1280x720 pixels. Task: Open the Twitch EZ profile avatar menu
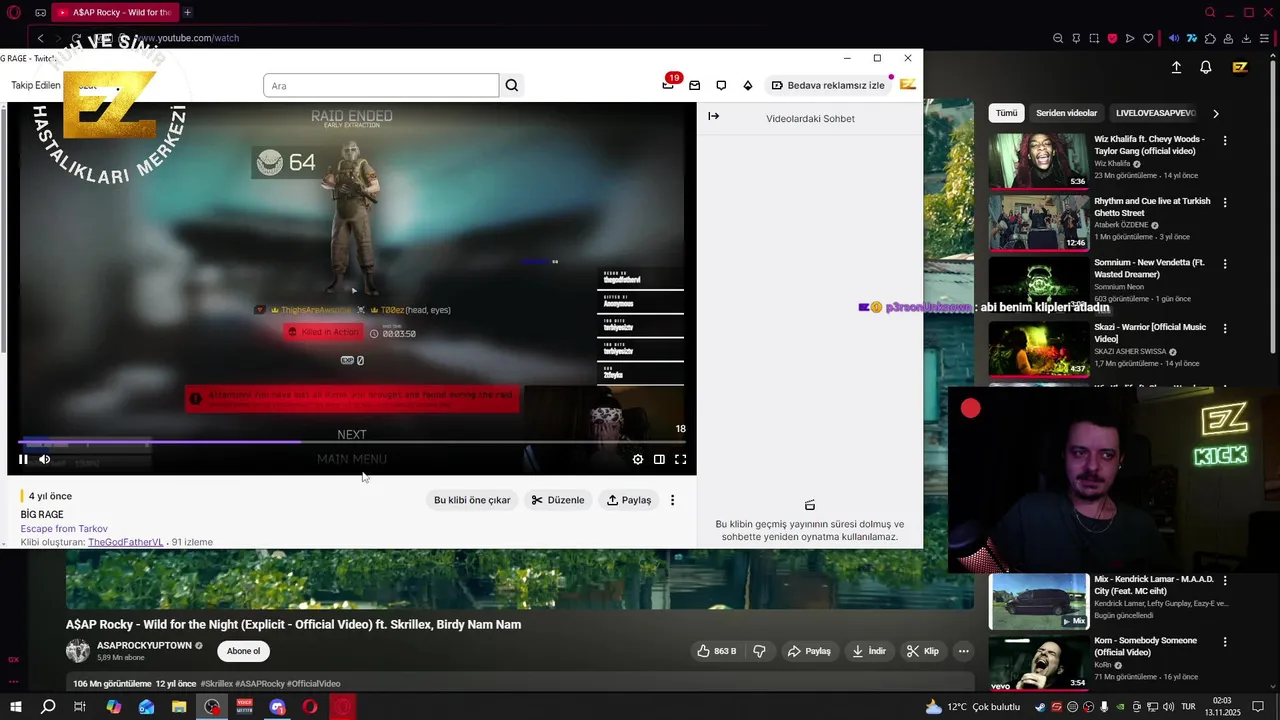pyautogui.click(x=908, y=84)
